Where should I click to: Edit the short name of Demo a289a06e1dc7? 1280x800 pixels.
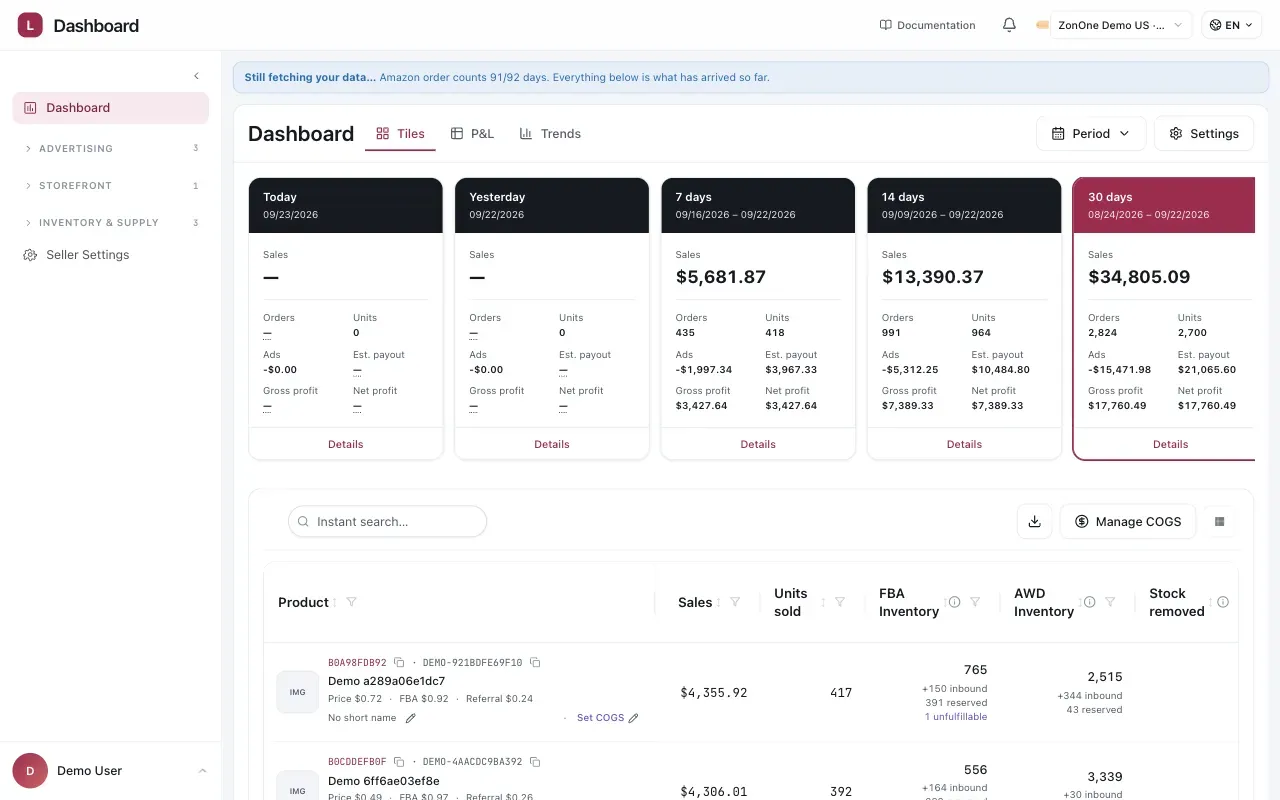coord(411,718)
